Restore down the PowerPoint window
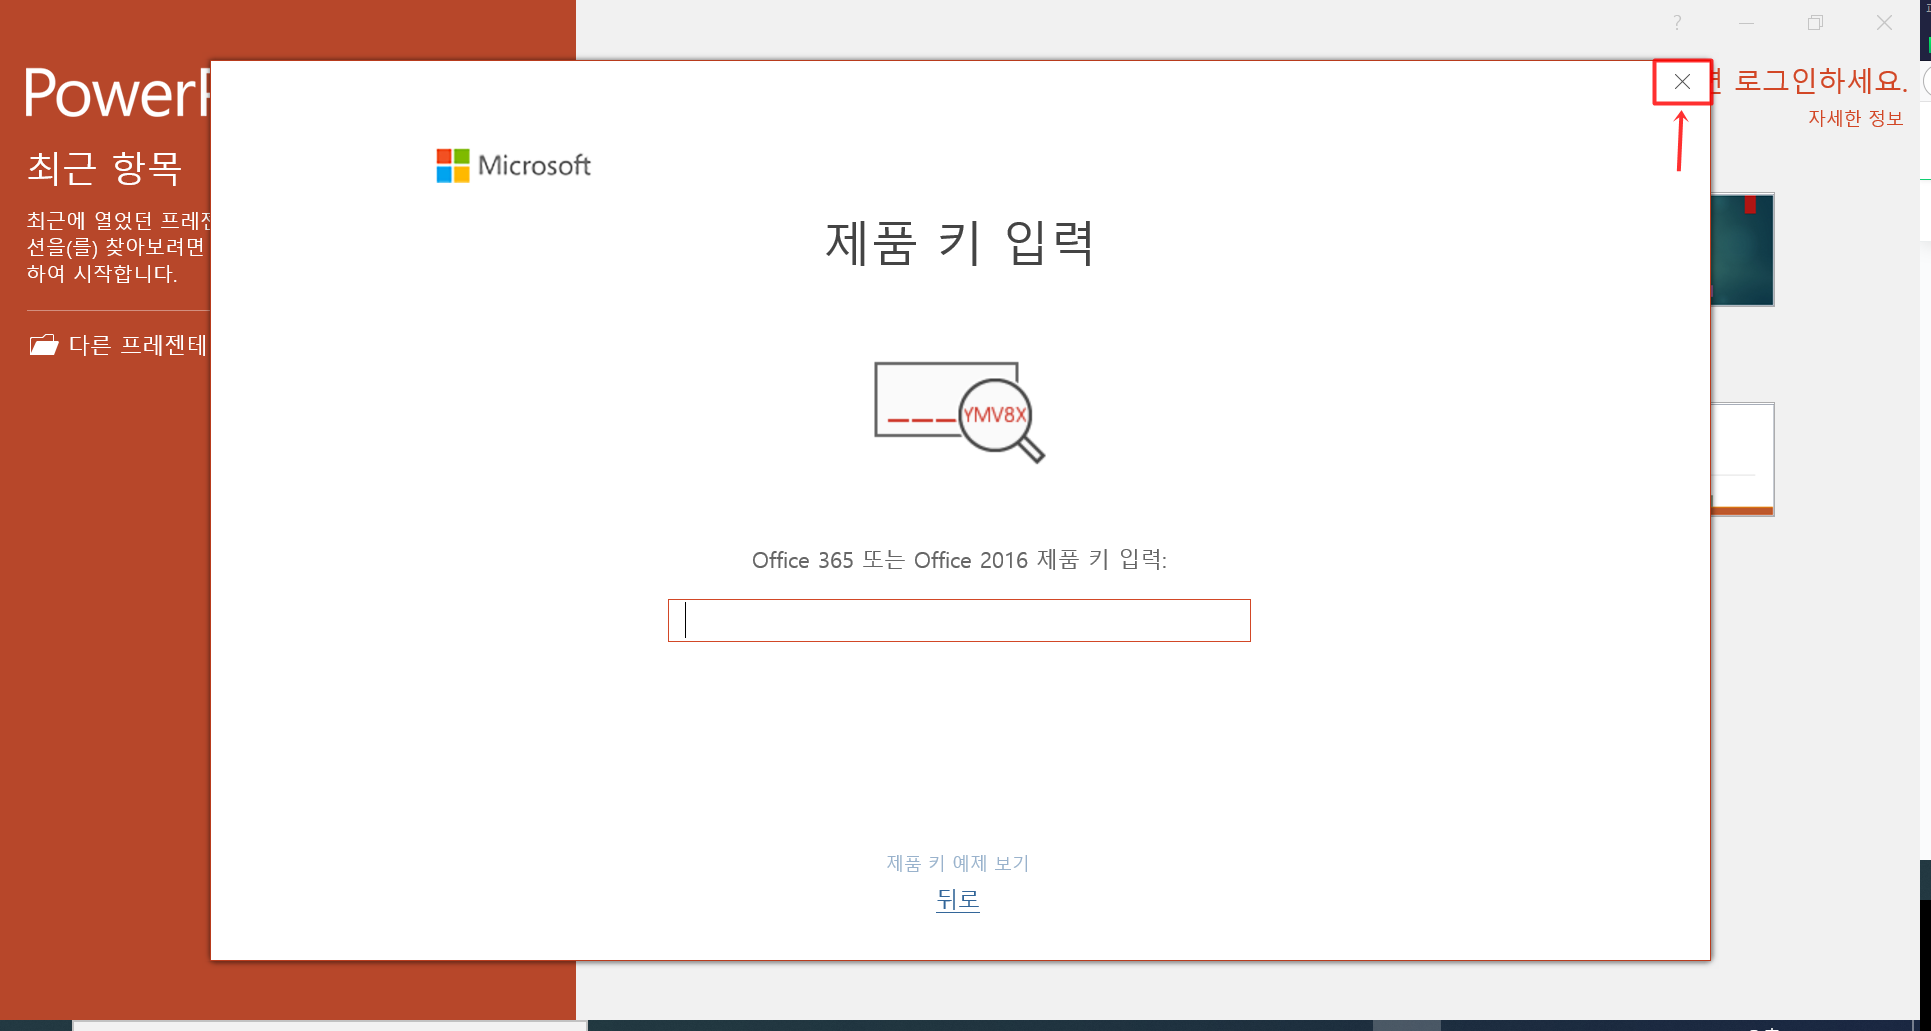The height and width of the screenshot is (1031, 1931). click(1815, 23)
